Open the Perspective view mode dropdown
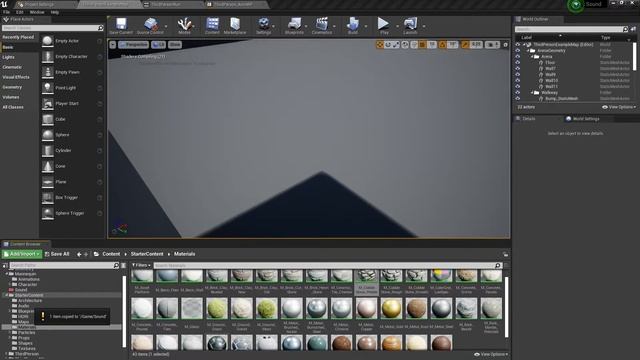The height and width of the screenshot is (360, 640). [x=133, y=44]
